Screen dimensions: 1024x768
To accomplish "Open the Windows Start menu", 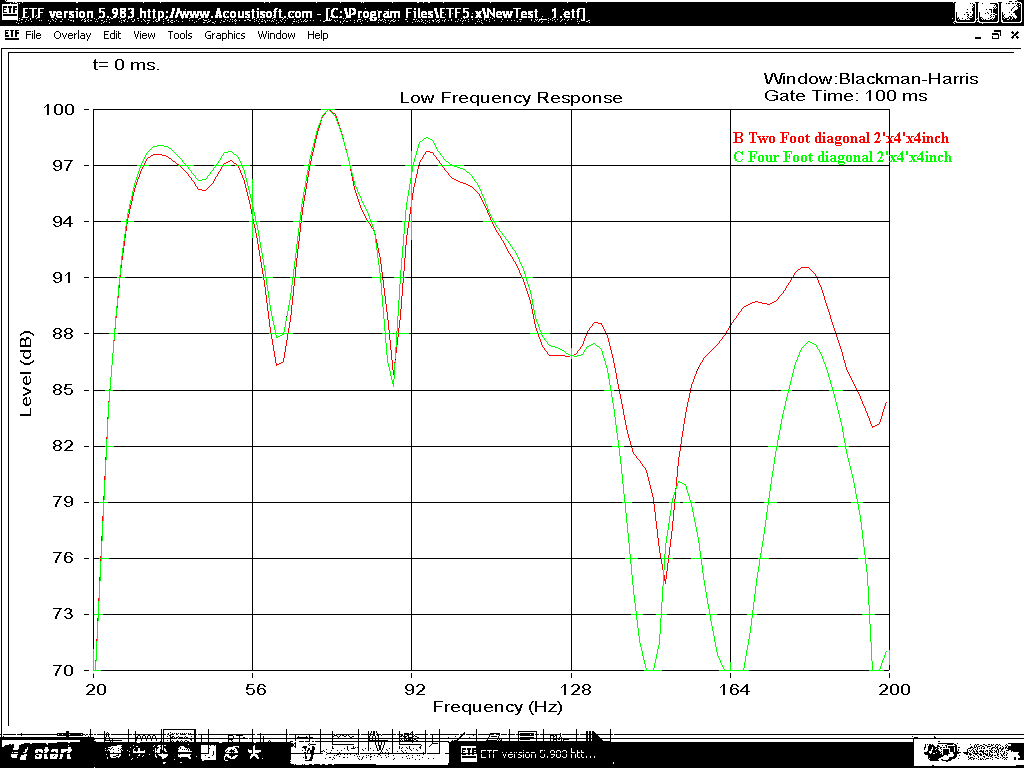I will pos(42,753).
